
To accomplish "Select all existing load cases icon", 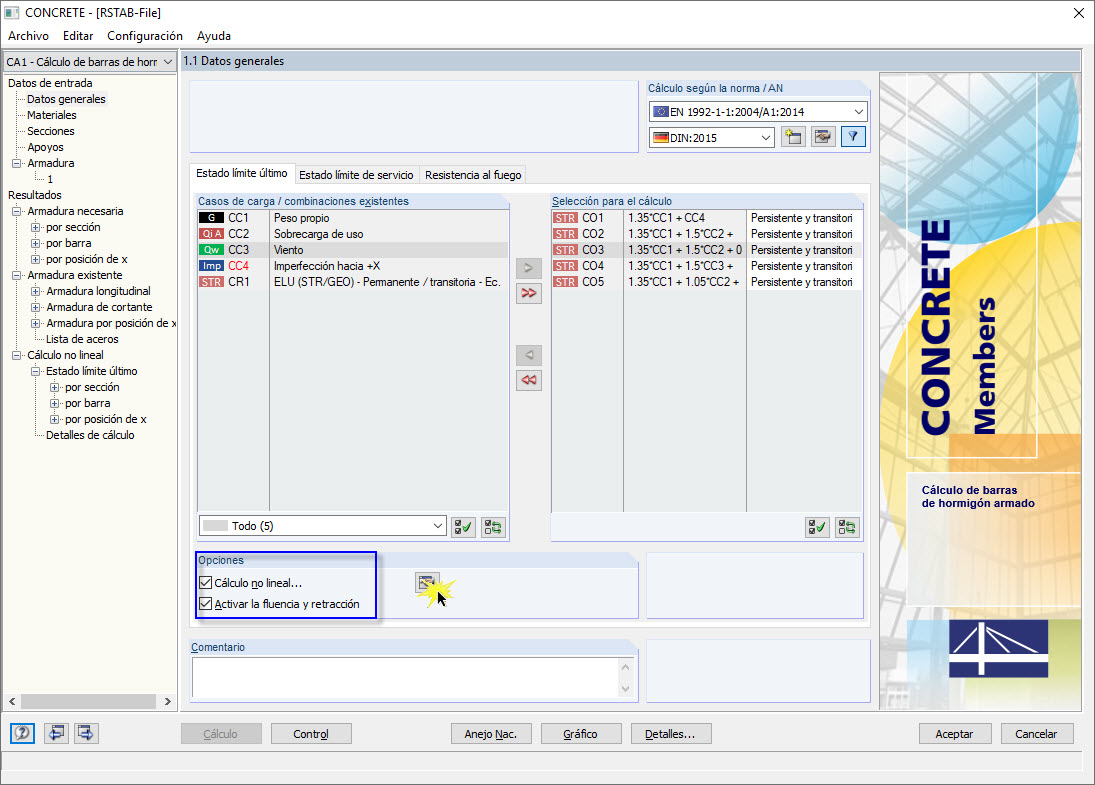I will (x=463, y=527).
